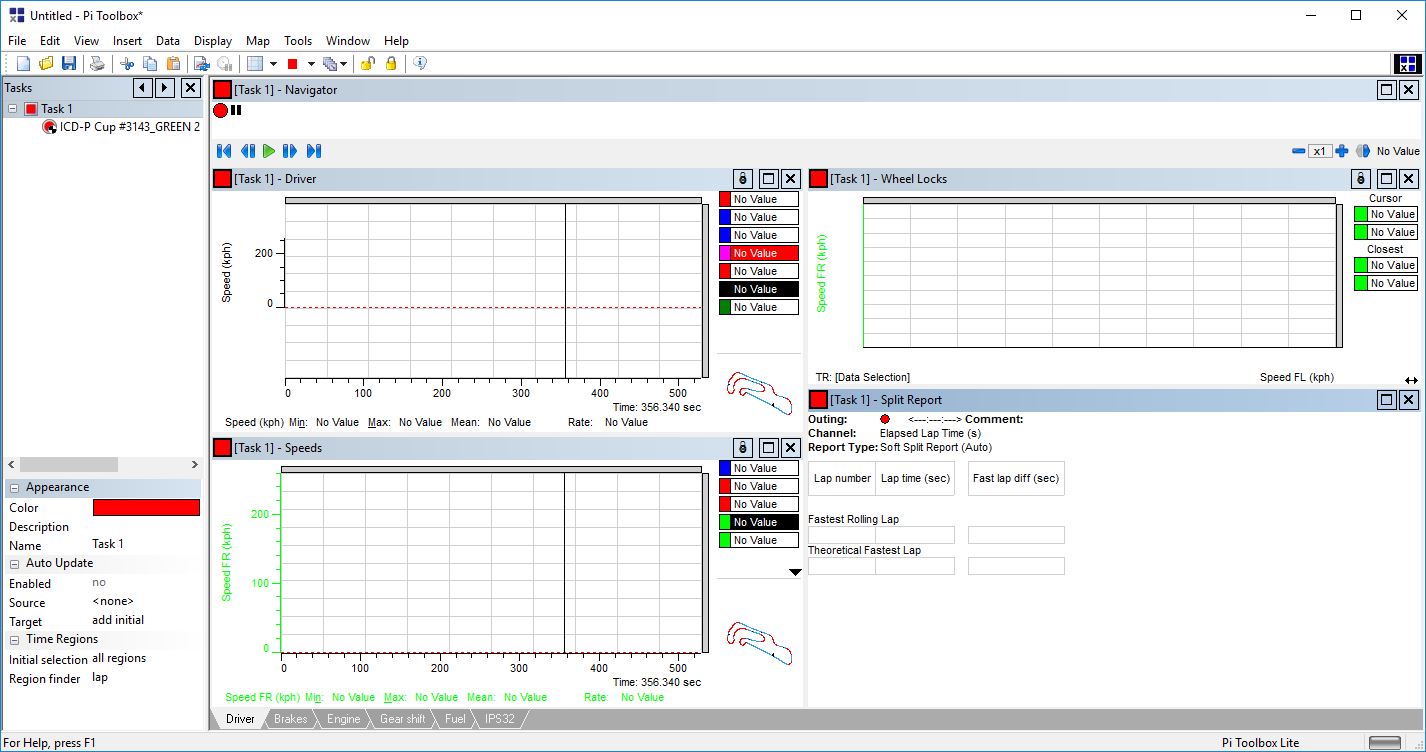Toggle the lock icon on the Speeds window
Screen dimensions: 1426x752
click(741, 447)
